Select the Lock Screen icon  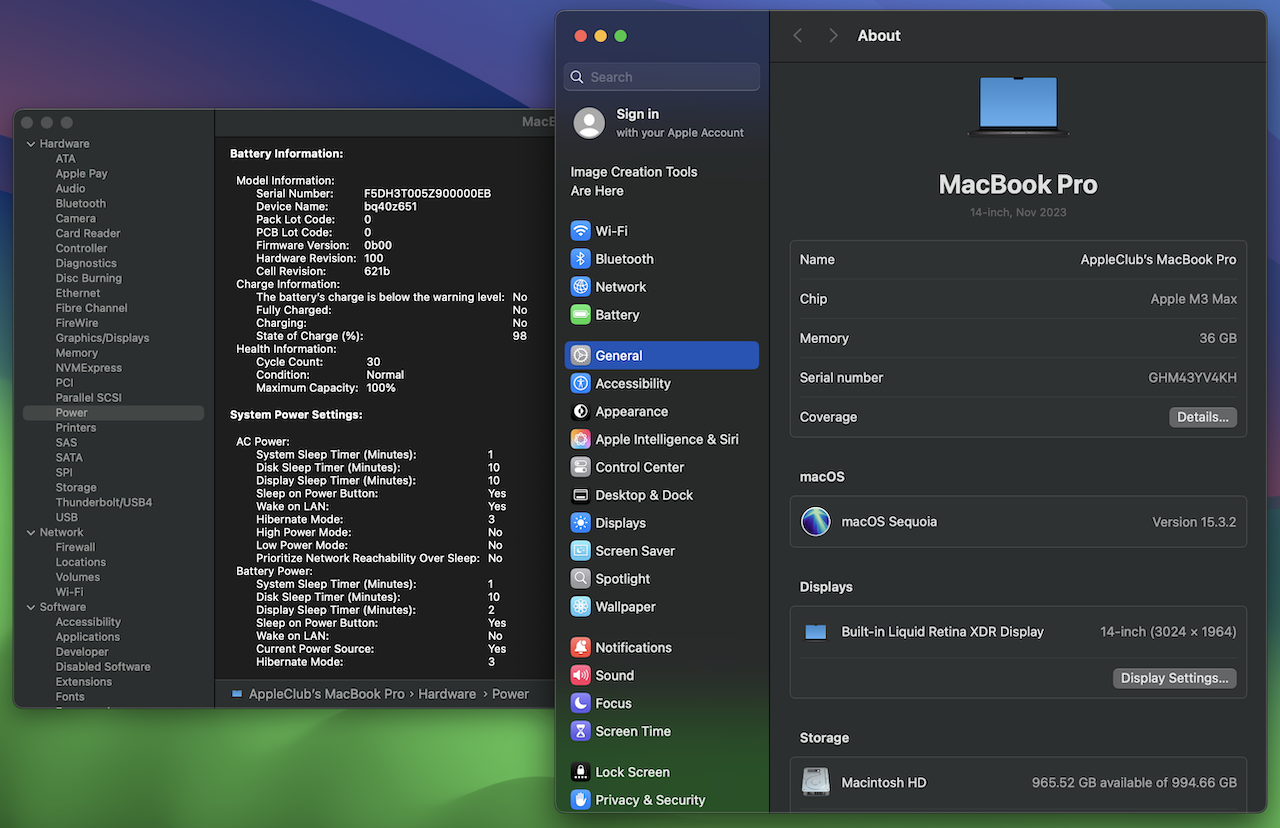[x=580, y=772]
